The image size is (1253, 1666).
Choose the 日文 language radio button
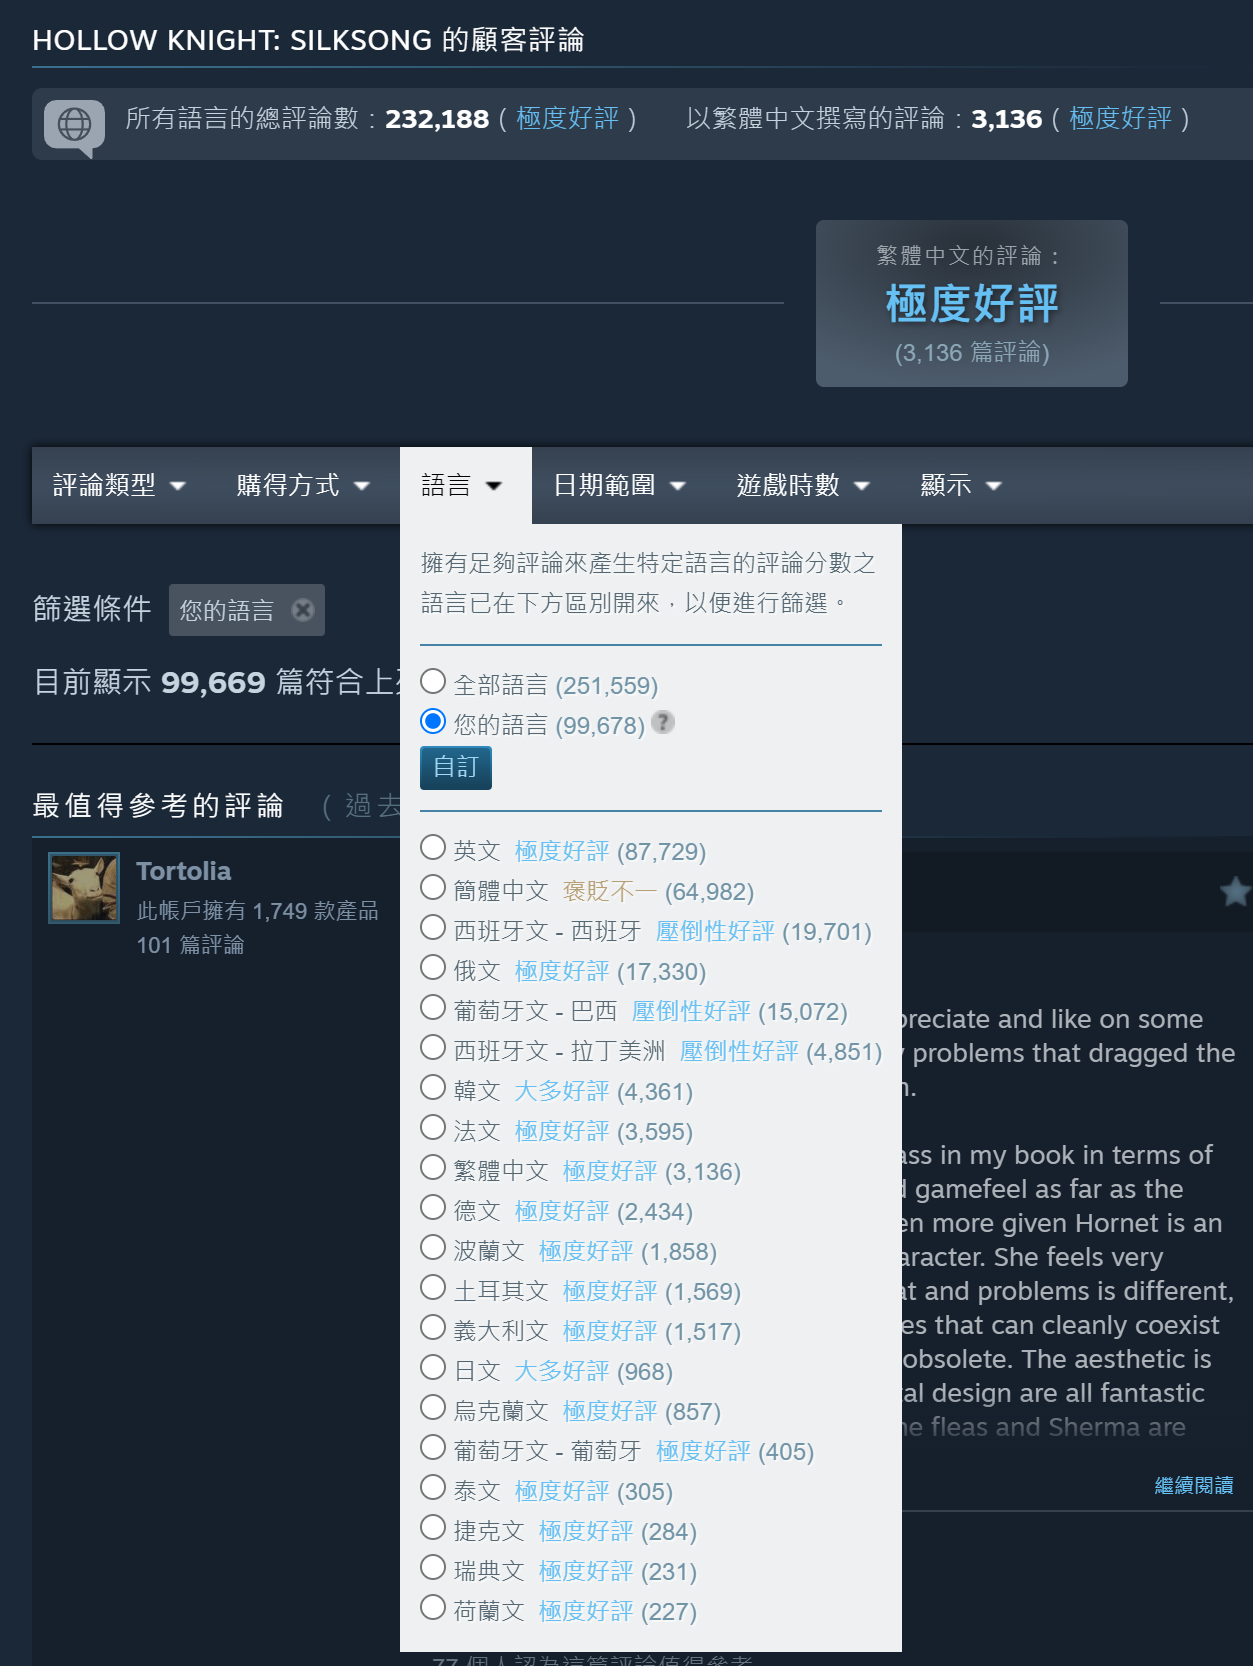pyautogui.click(x=433, y=1368)
